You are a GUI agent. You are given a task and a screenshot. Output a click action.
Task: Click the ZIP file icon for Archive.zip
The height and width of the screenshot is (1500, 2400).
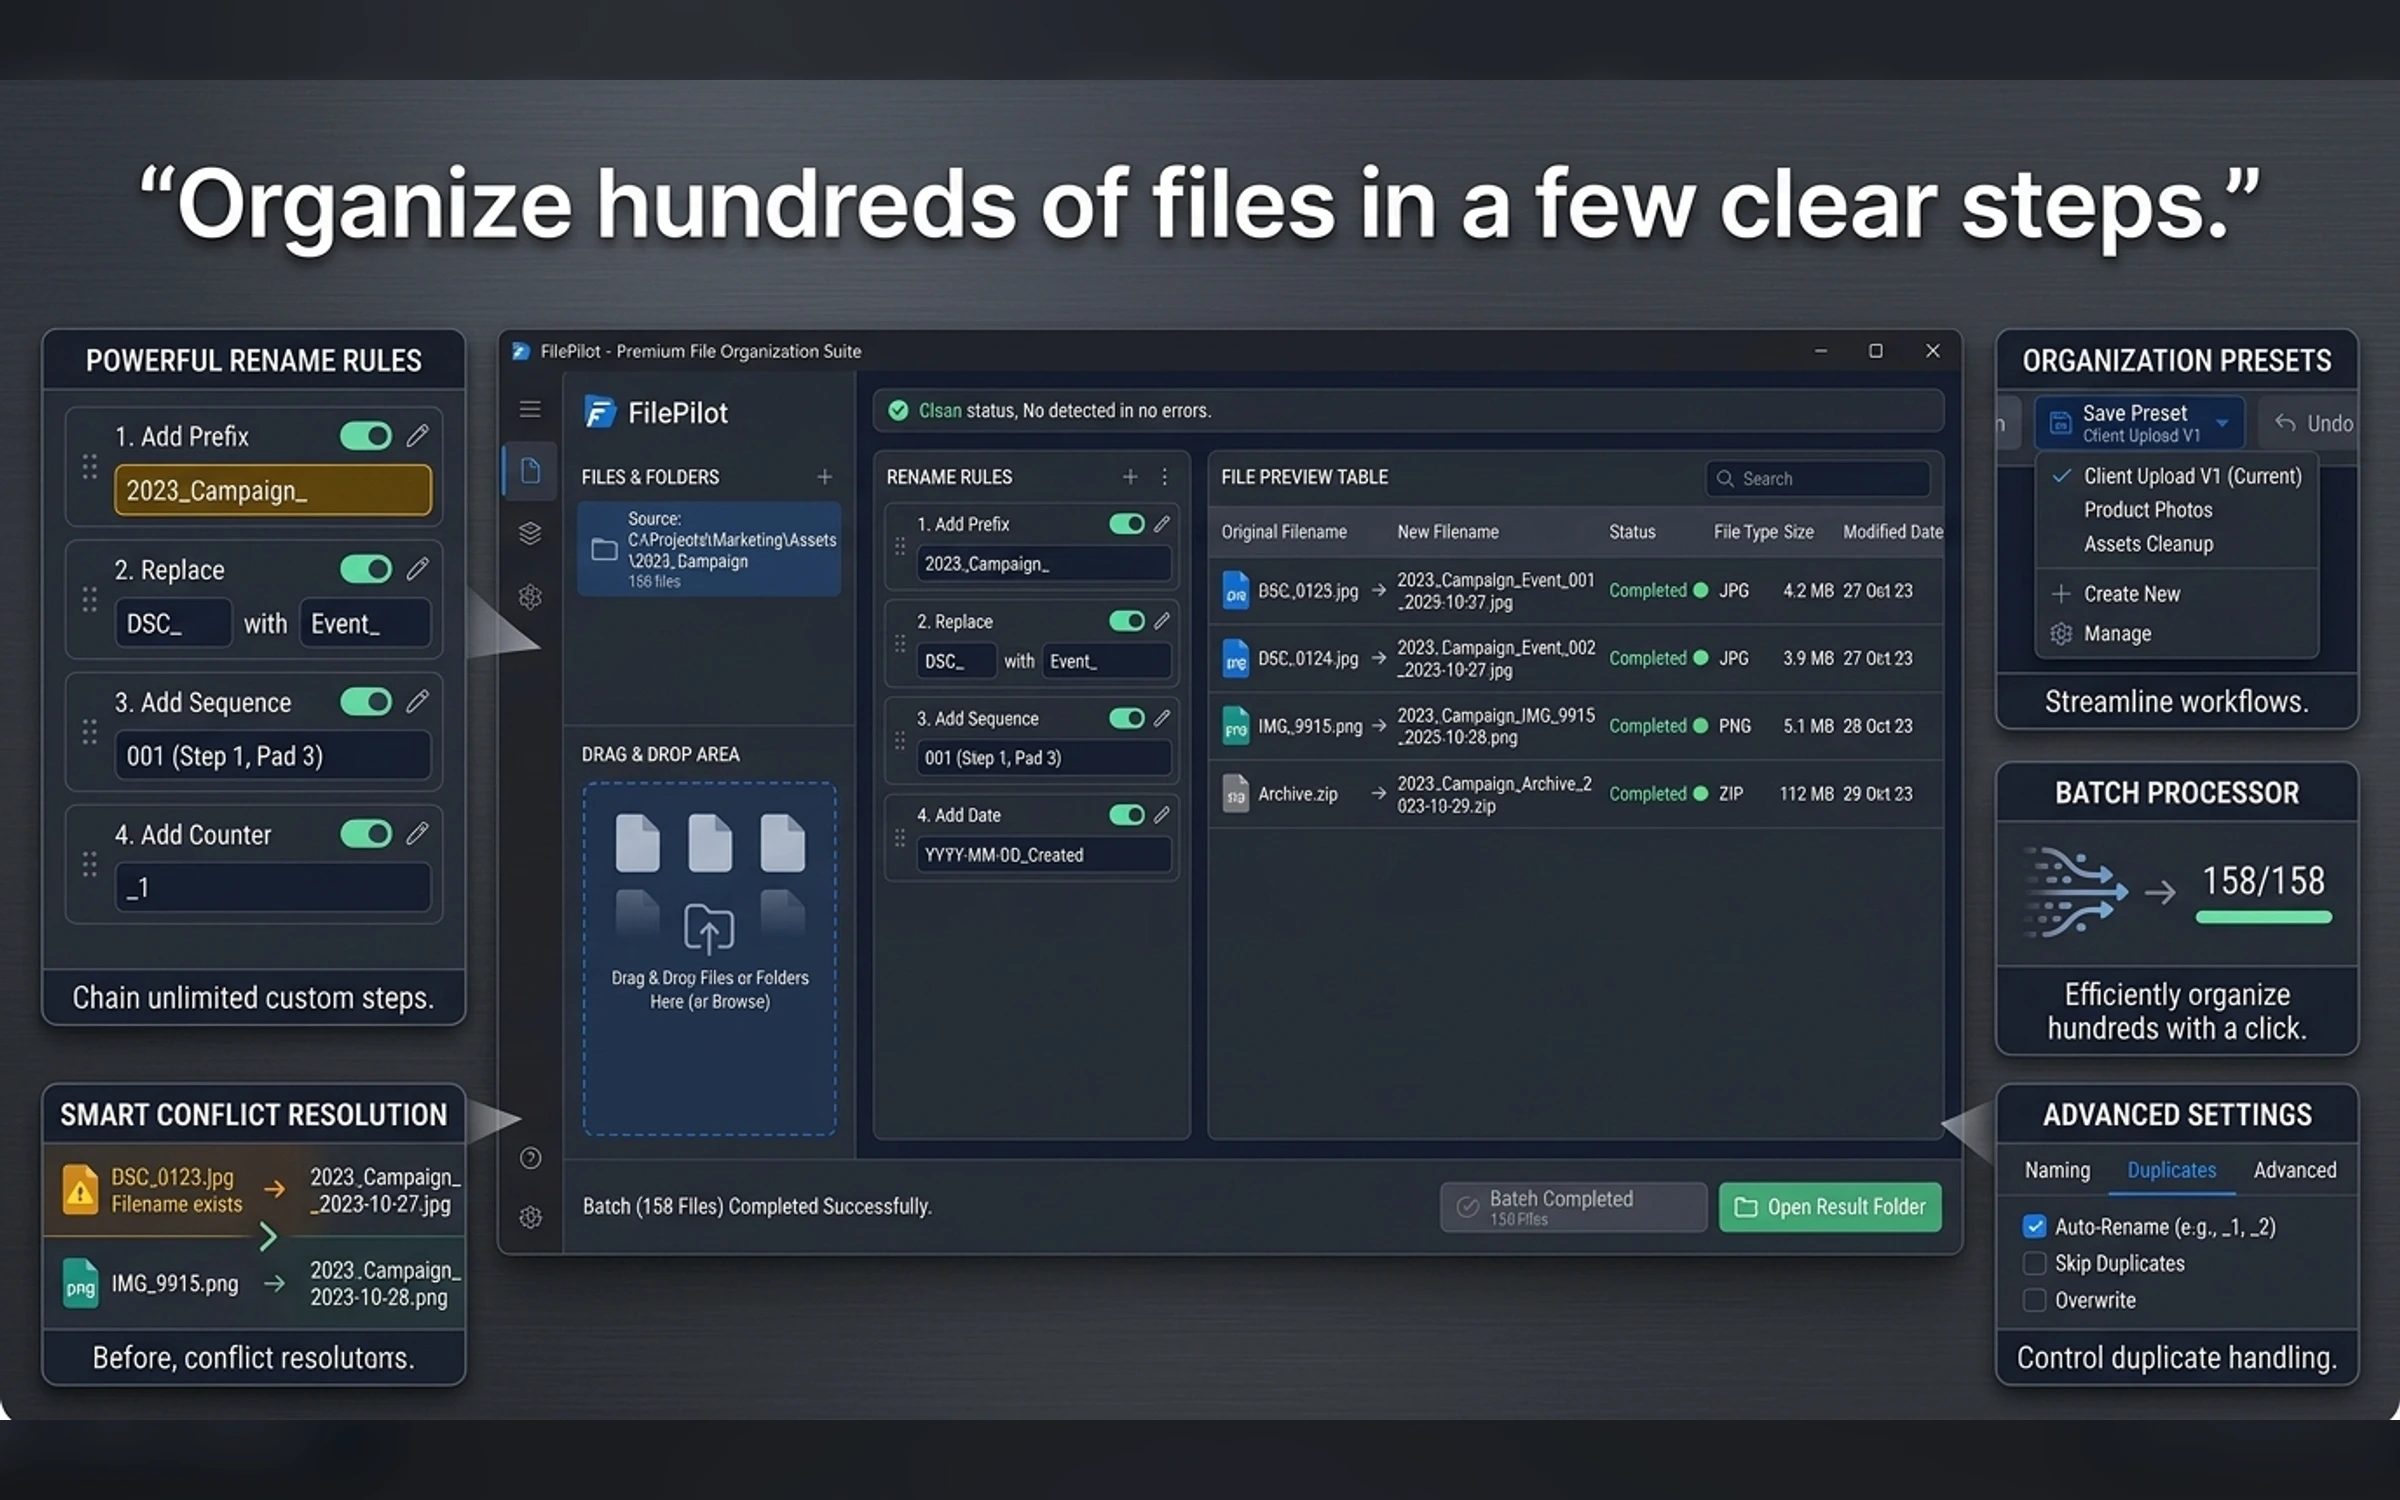point(1236,794)
